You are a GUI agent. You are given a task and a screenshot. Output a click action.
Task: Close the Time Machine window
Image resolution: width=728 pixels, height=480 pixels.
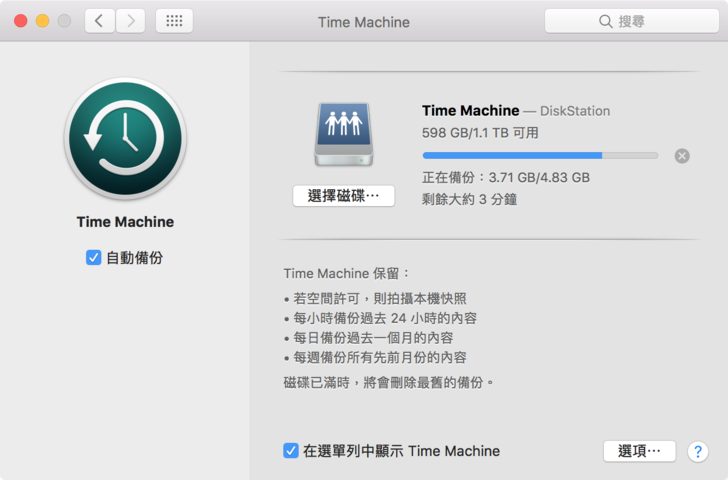pos(20,21)
